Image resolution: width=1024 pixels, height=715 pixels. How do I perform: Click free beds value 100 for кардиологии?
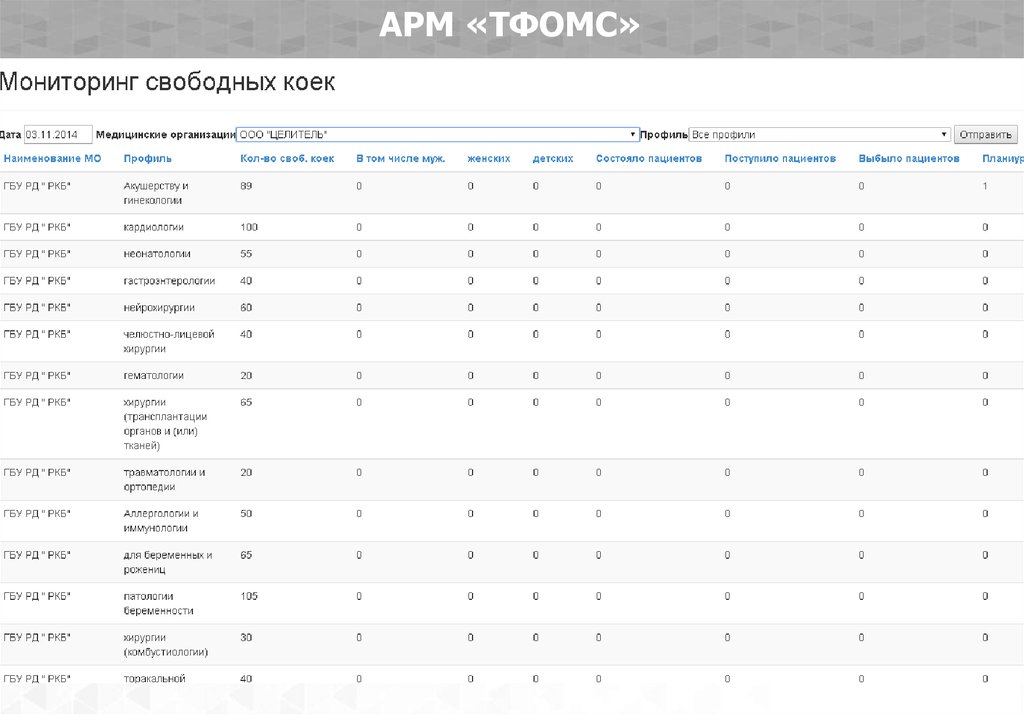249,227
